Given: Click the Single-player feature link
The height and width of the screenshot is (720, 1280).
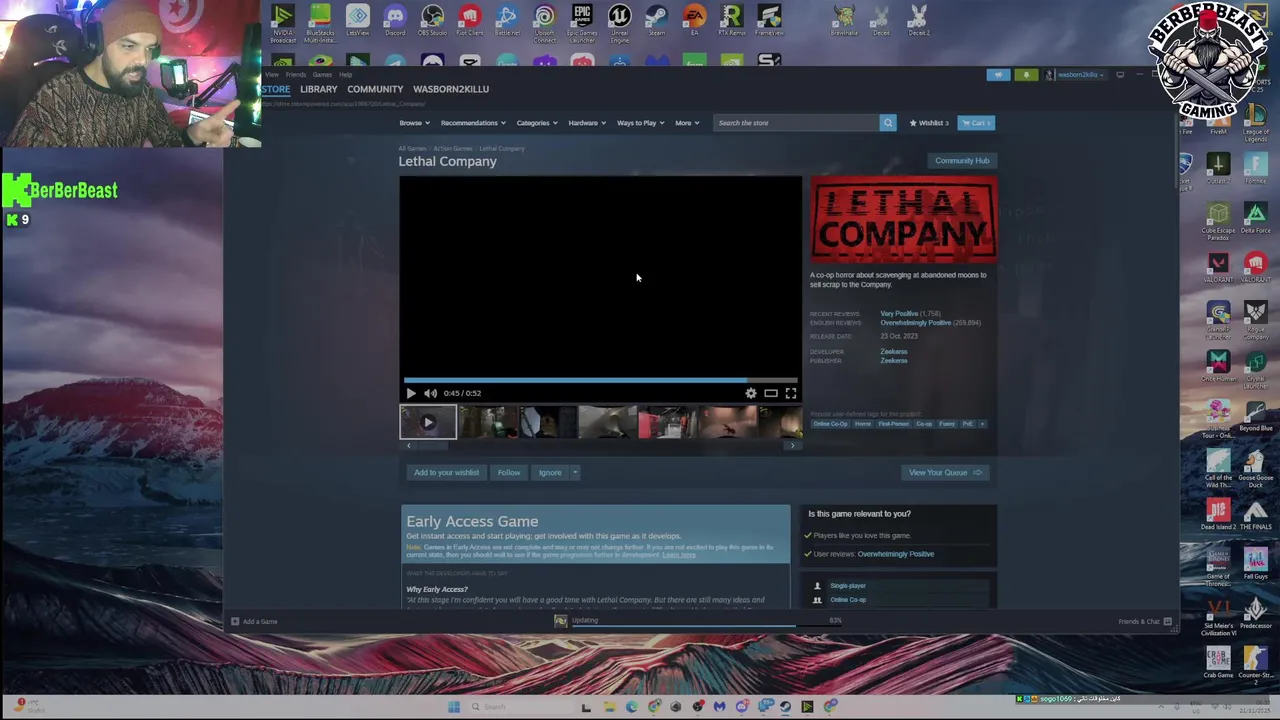Looking at the screenshot, I should click(848, 586).
